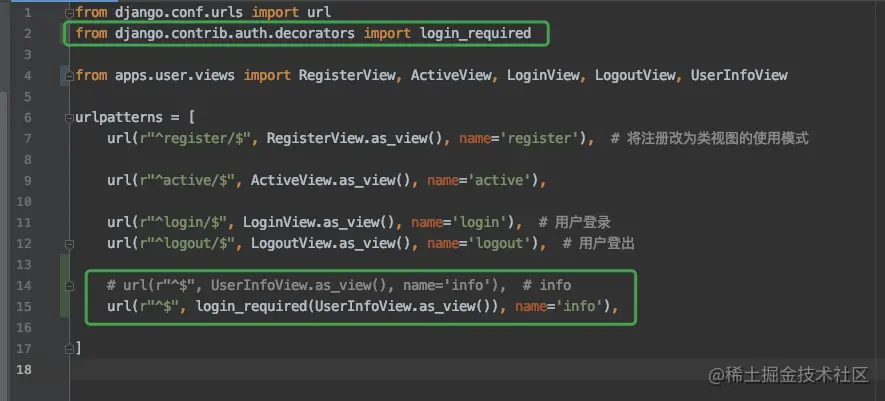Click 'django.contrib.auth.decorators' module path

click(235, 33)
